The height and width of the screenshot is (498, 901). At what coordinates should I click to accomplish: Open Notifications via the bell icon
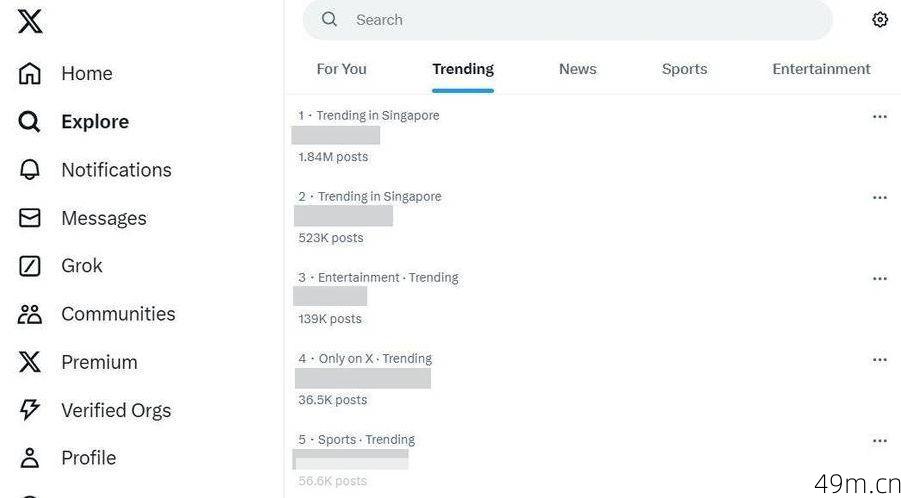(x=29, y=170)
